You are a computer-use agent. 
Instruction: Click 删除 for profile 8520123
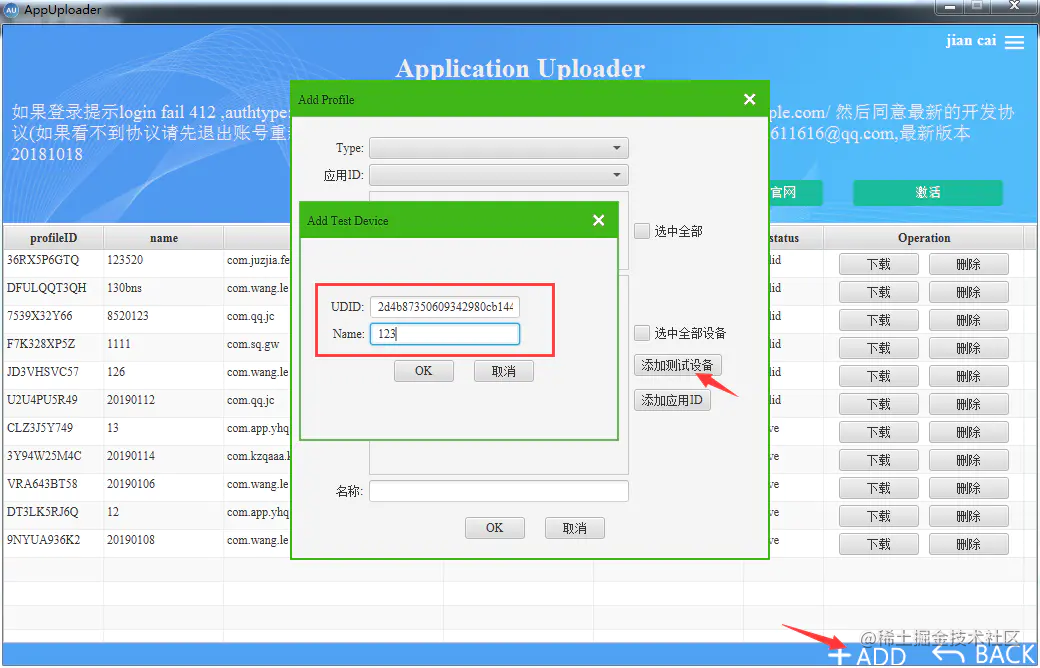(x=968, y=319)
